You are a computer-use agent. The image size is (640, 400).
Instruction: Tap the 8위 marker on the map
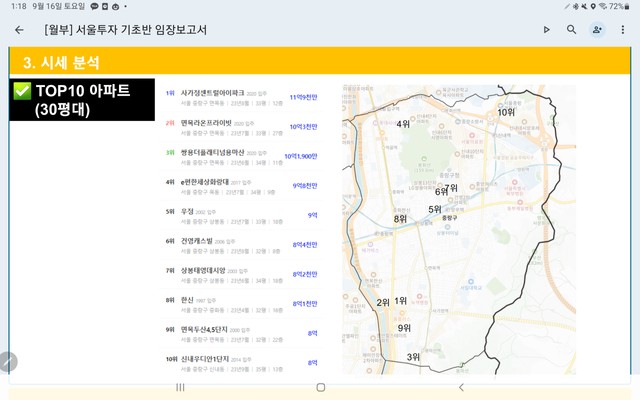point(400,219)
